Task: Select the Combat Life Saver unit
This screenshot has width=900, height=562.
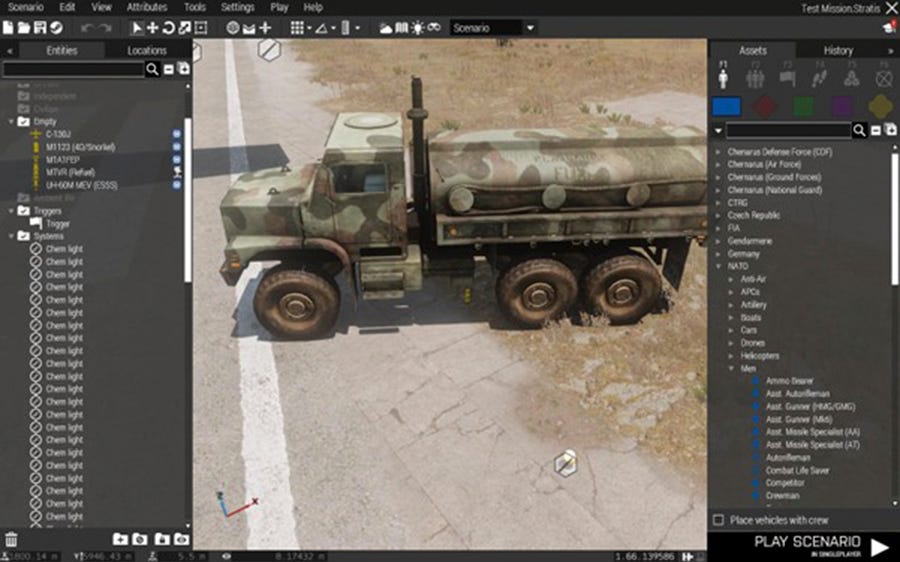Action: 797,470
